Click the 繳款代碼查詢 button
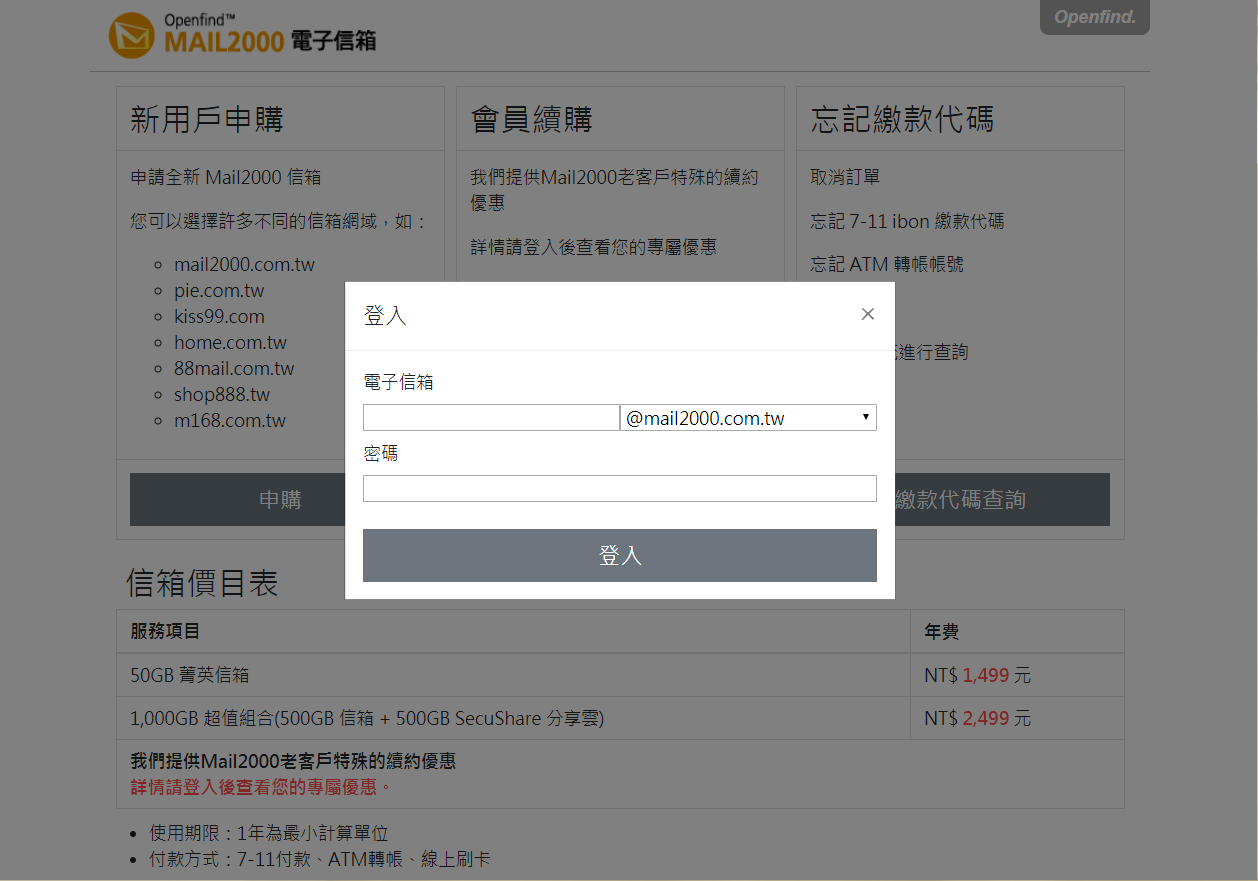The width and height of the screenshot is (1258, 881). click(x=1002, y=499)
